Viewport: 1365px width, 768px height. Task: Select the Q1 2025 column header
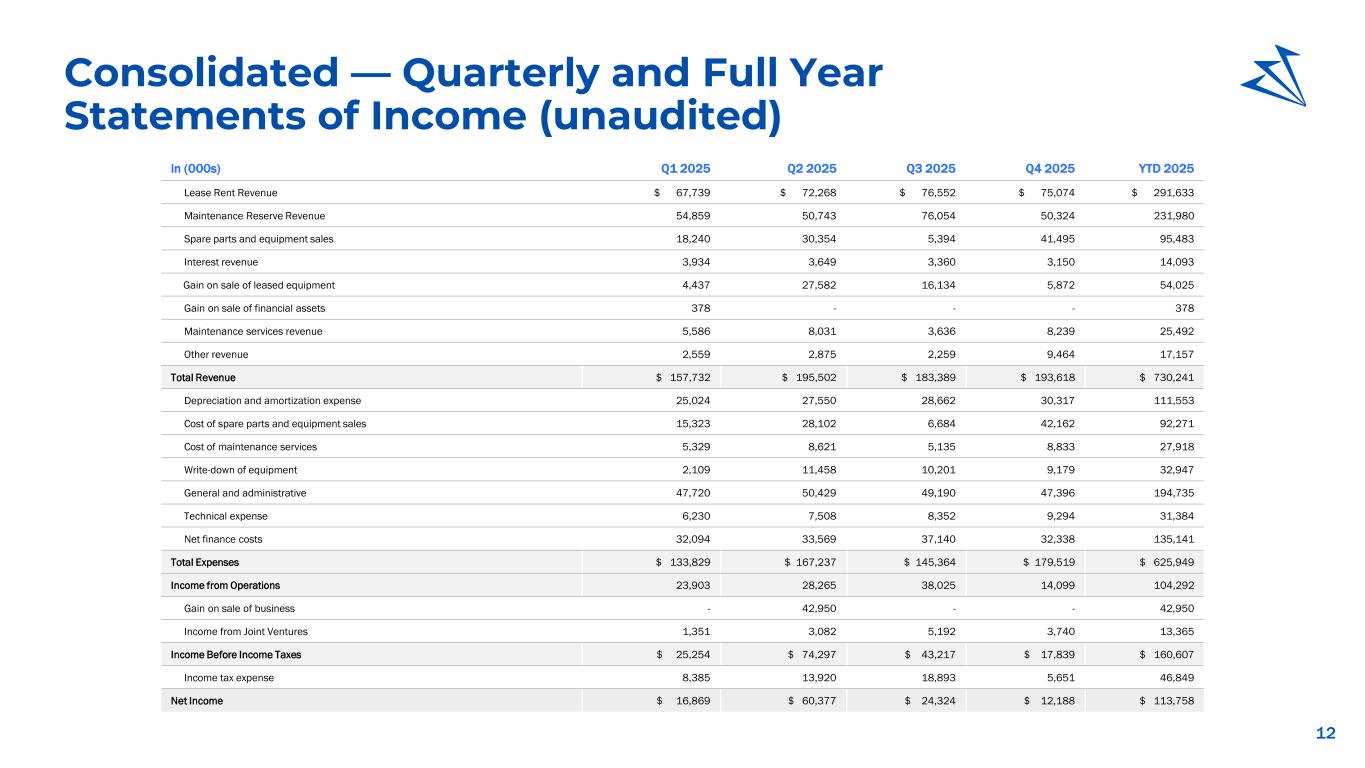pos(685,169)
